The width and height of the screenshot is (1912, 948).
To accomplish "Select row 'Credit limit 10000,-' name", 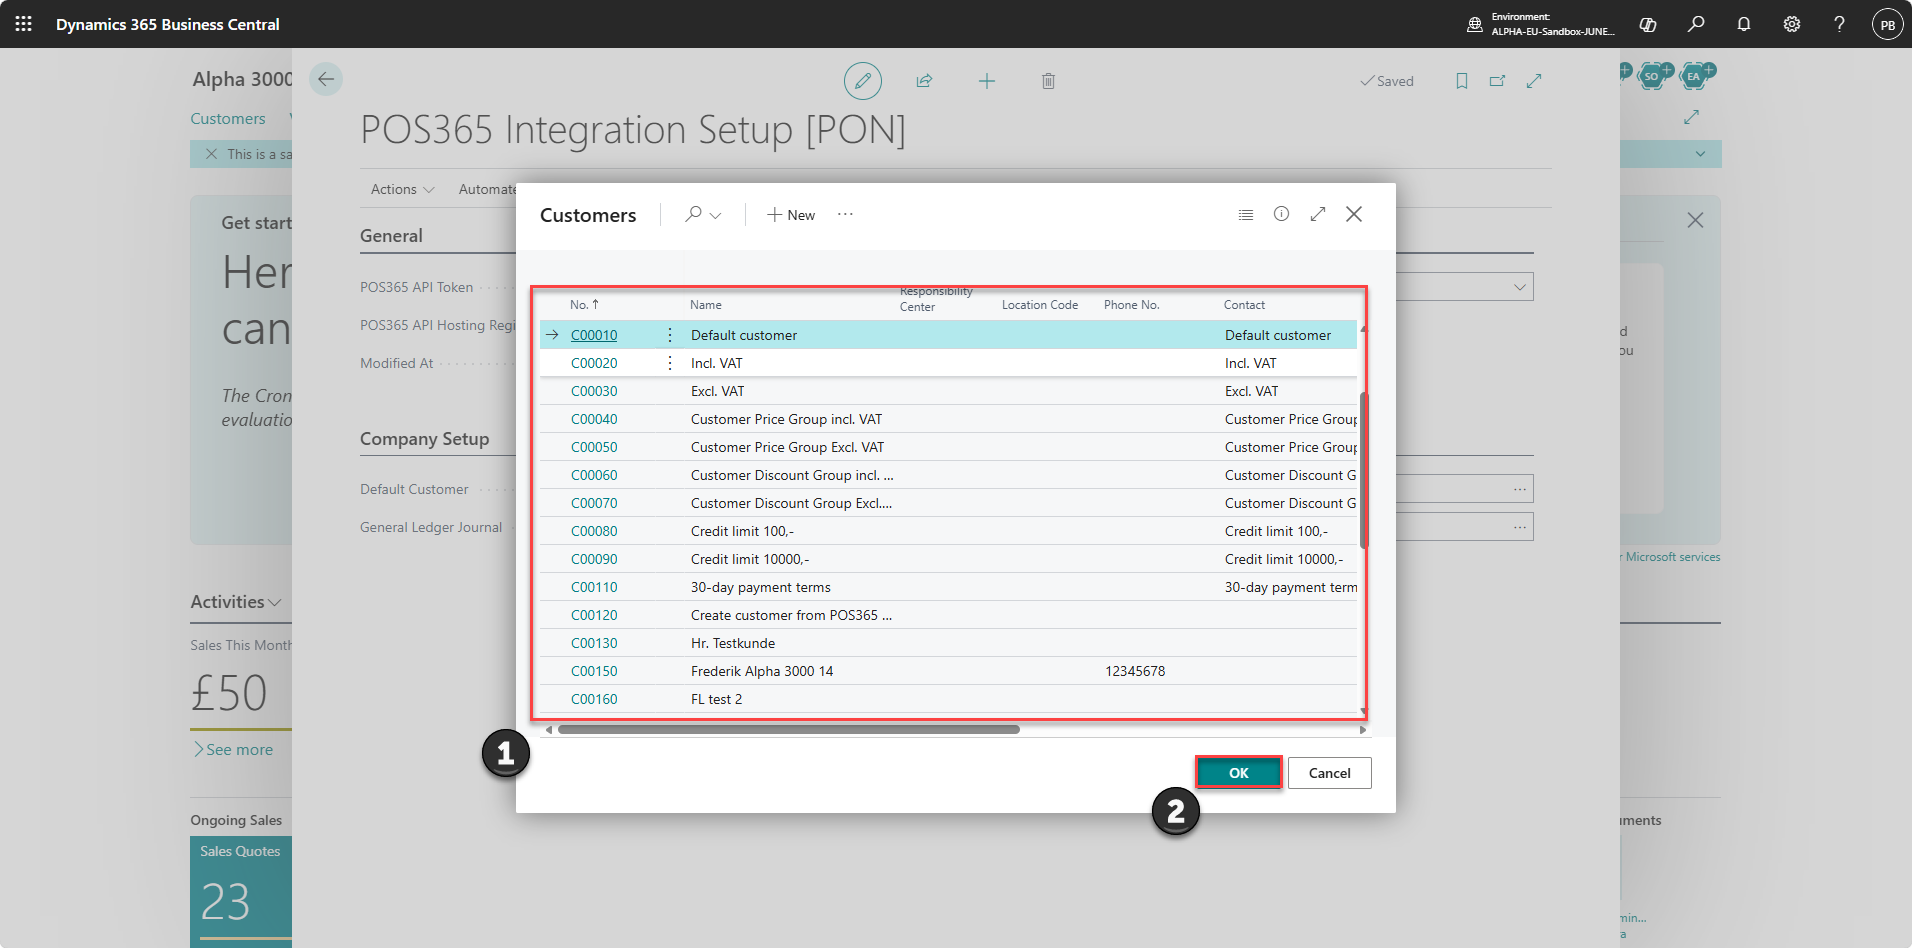I will click(750, 559).
